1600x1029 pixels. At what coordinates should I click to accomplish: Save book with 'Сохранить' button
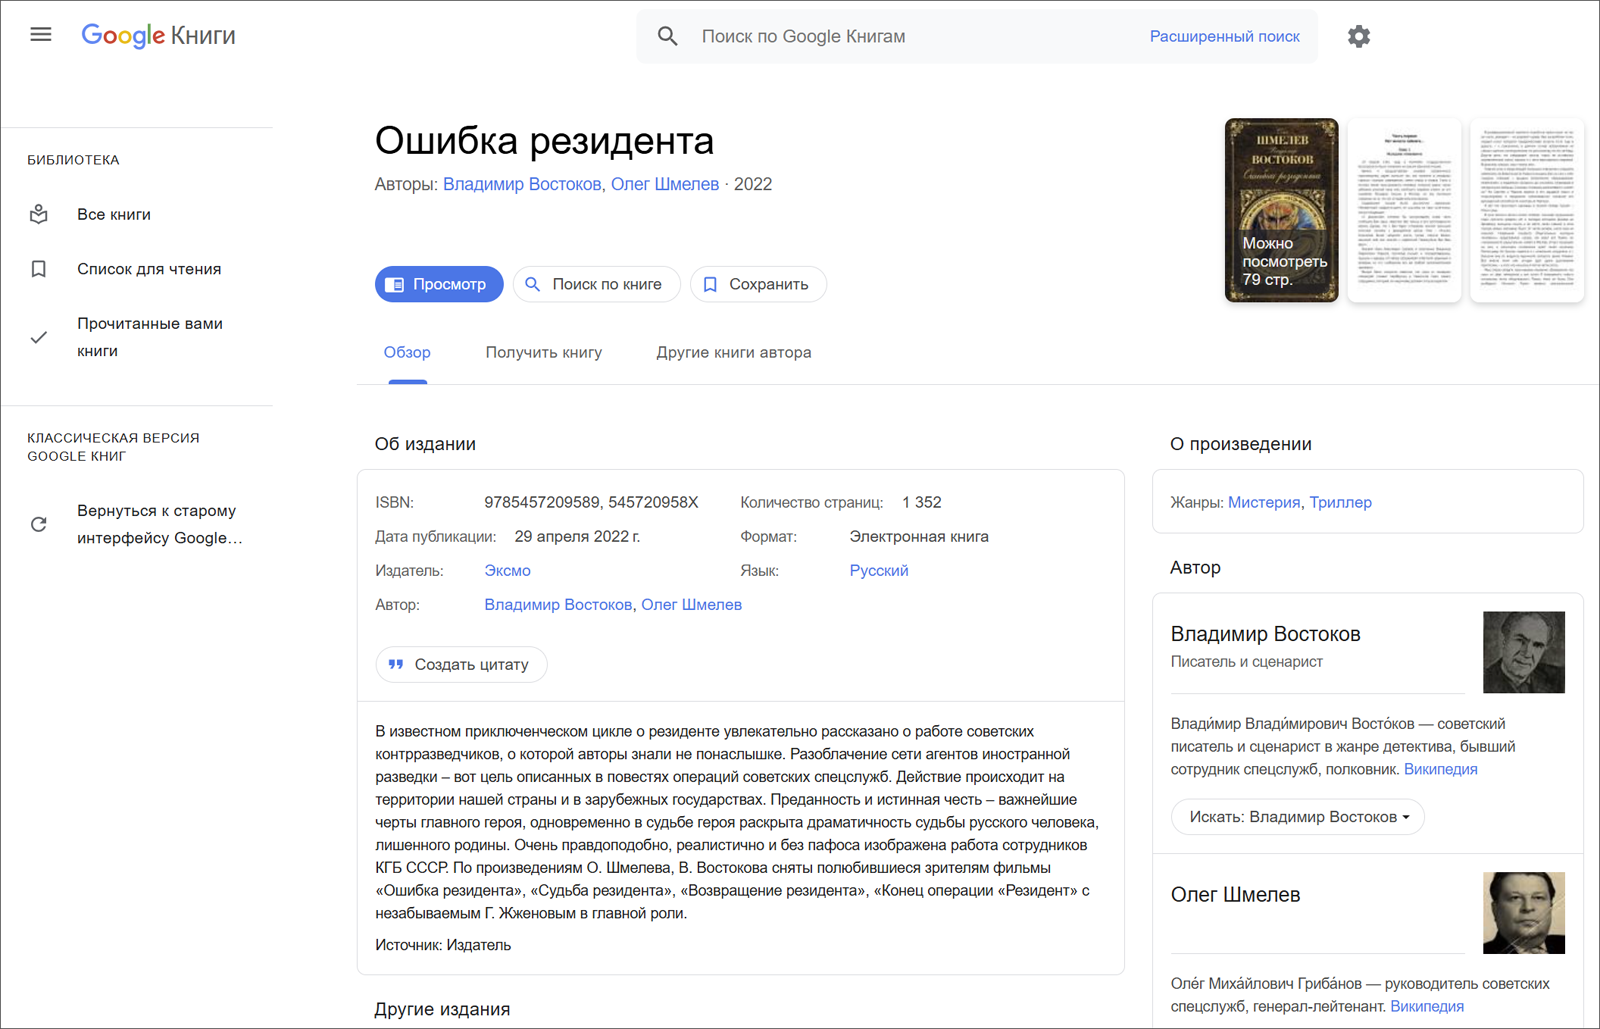point(758,284)
